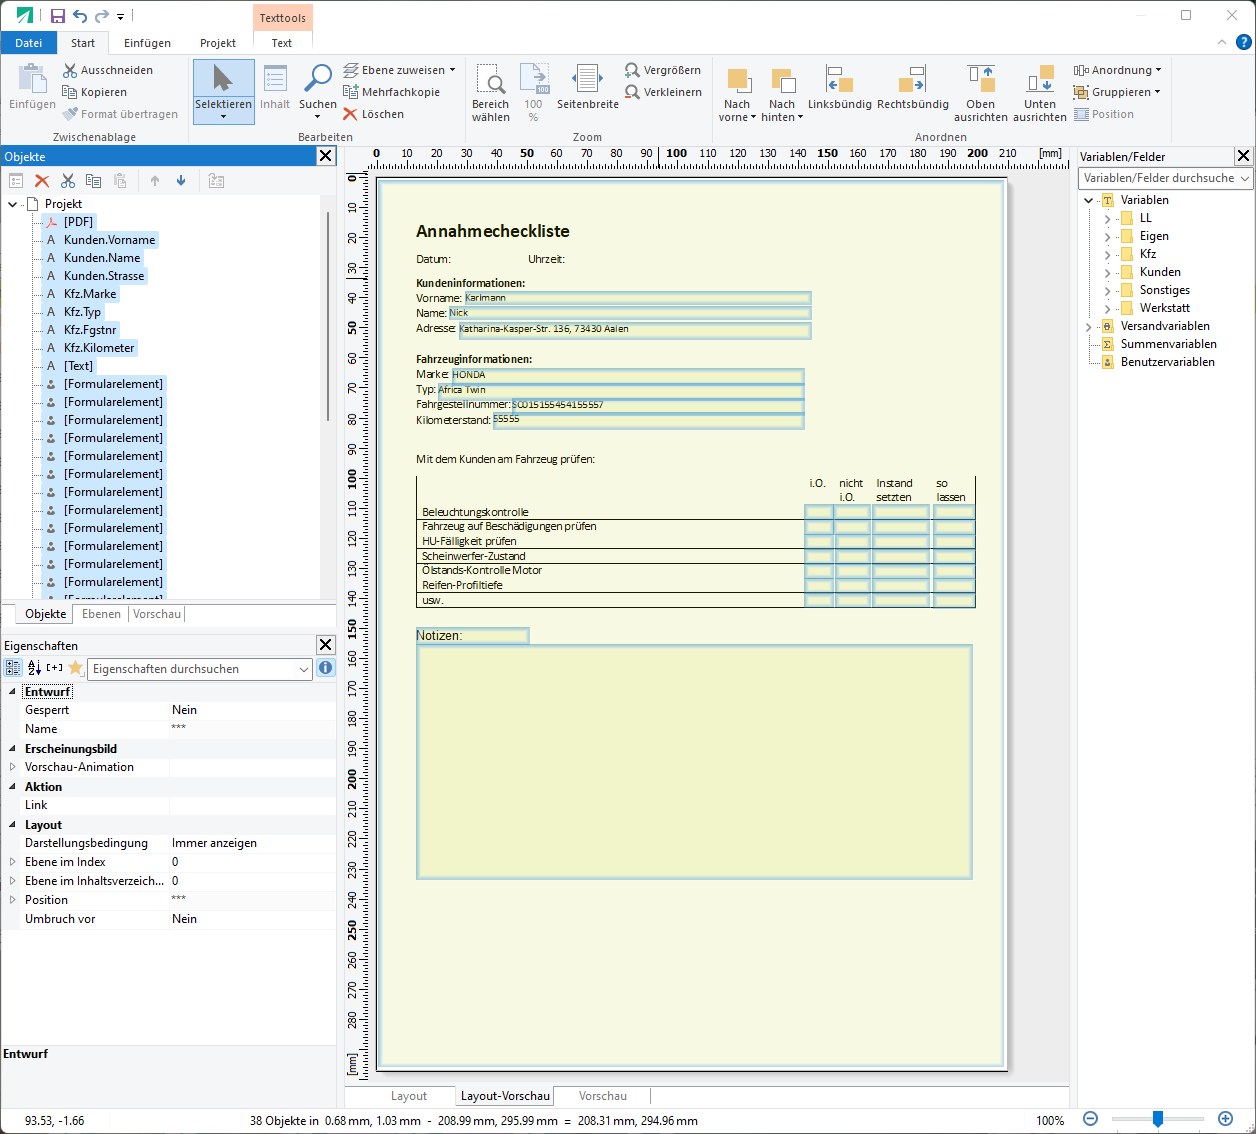The image size is (1256, 1134).
Task: Open the Datei menu tab
Action: (x=29, y=43)
